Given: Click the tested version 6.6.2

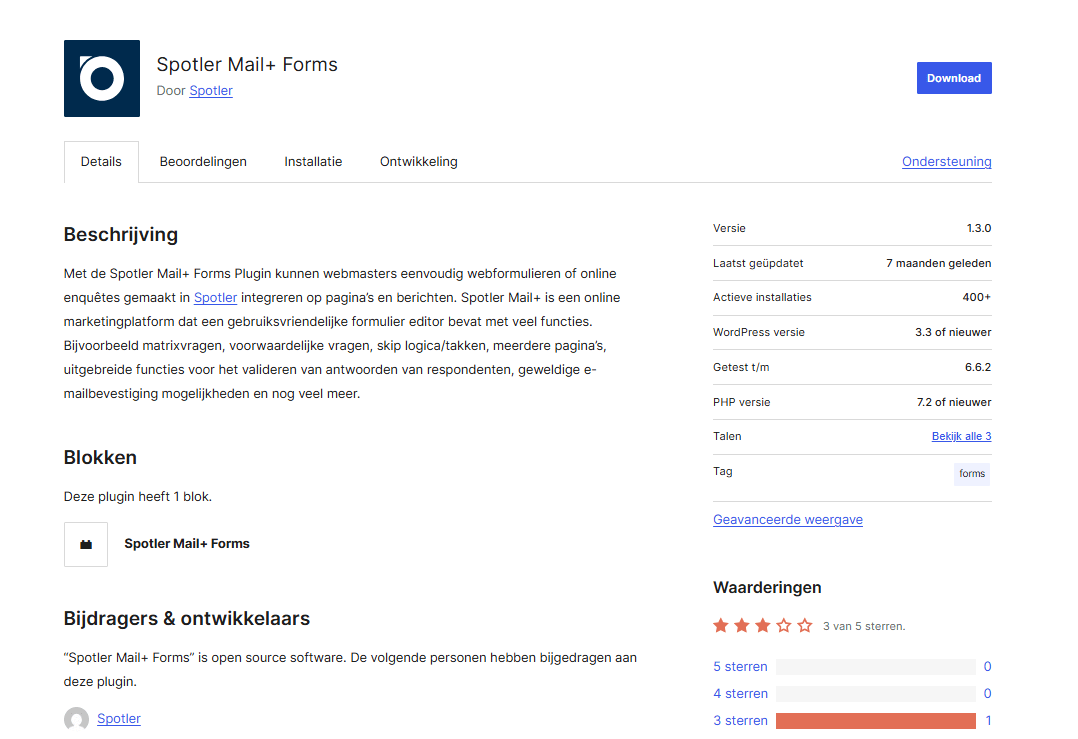Looking at the screenshot, I should coord(978,367).
